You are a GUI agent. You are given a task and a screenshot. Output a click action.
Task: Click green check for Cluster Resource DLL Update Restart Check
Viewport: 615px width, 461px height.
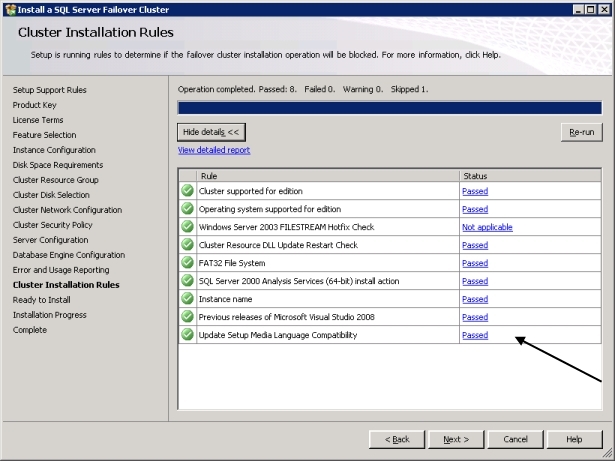point(187,245)
